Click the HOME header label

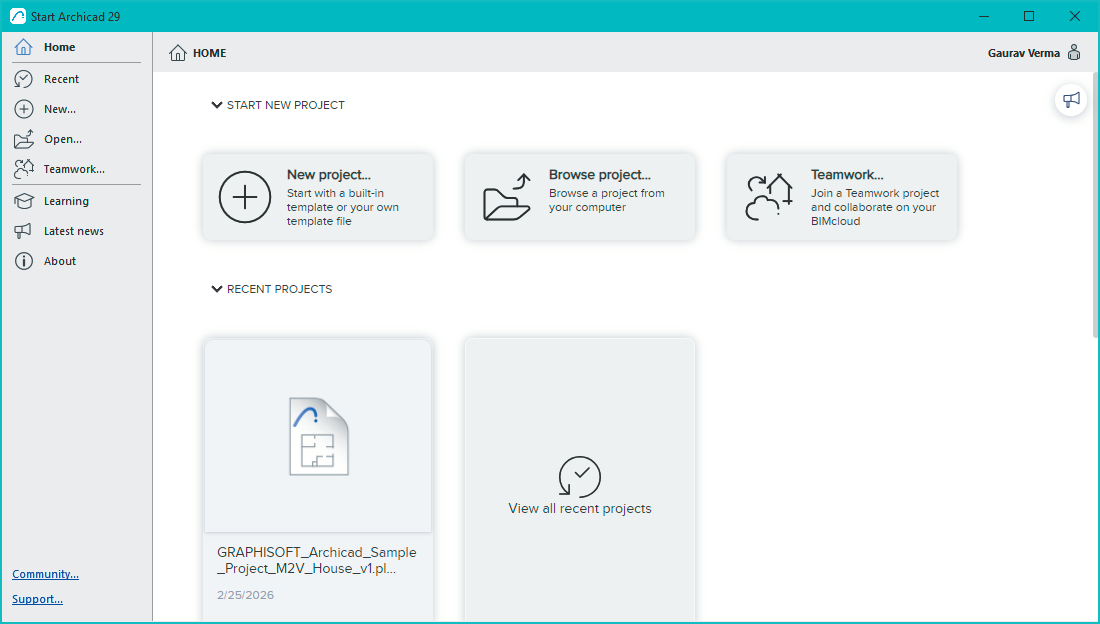click(x=210, y=53)
